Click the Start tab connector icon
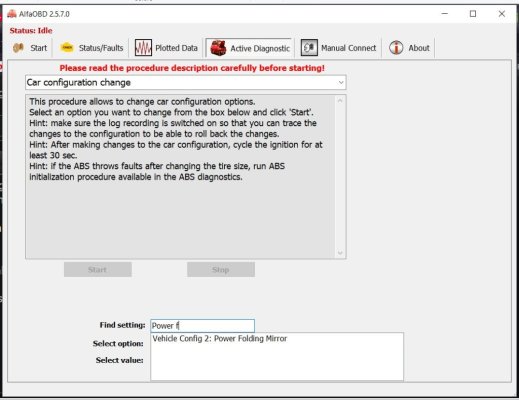519x400 pixels. click(x=18, y=48)
